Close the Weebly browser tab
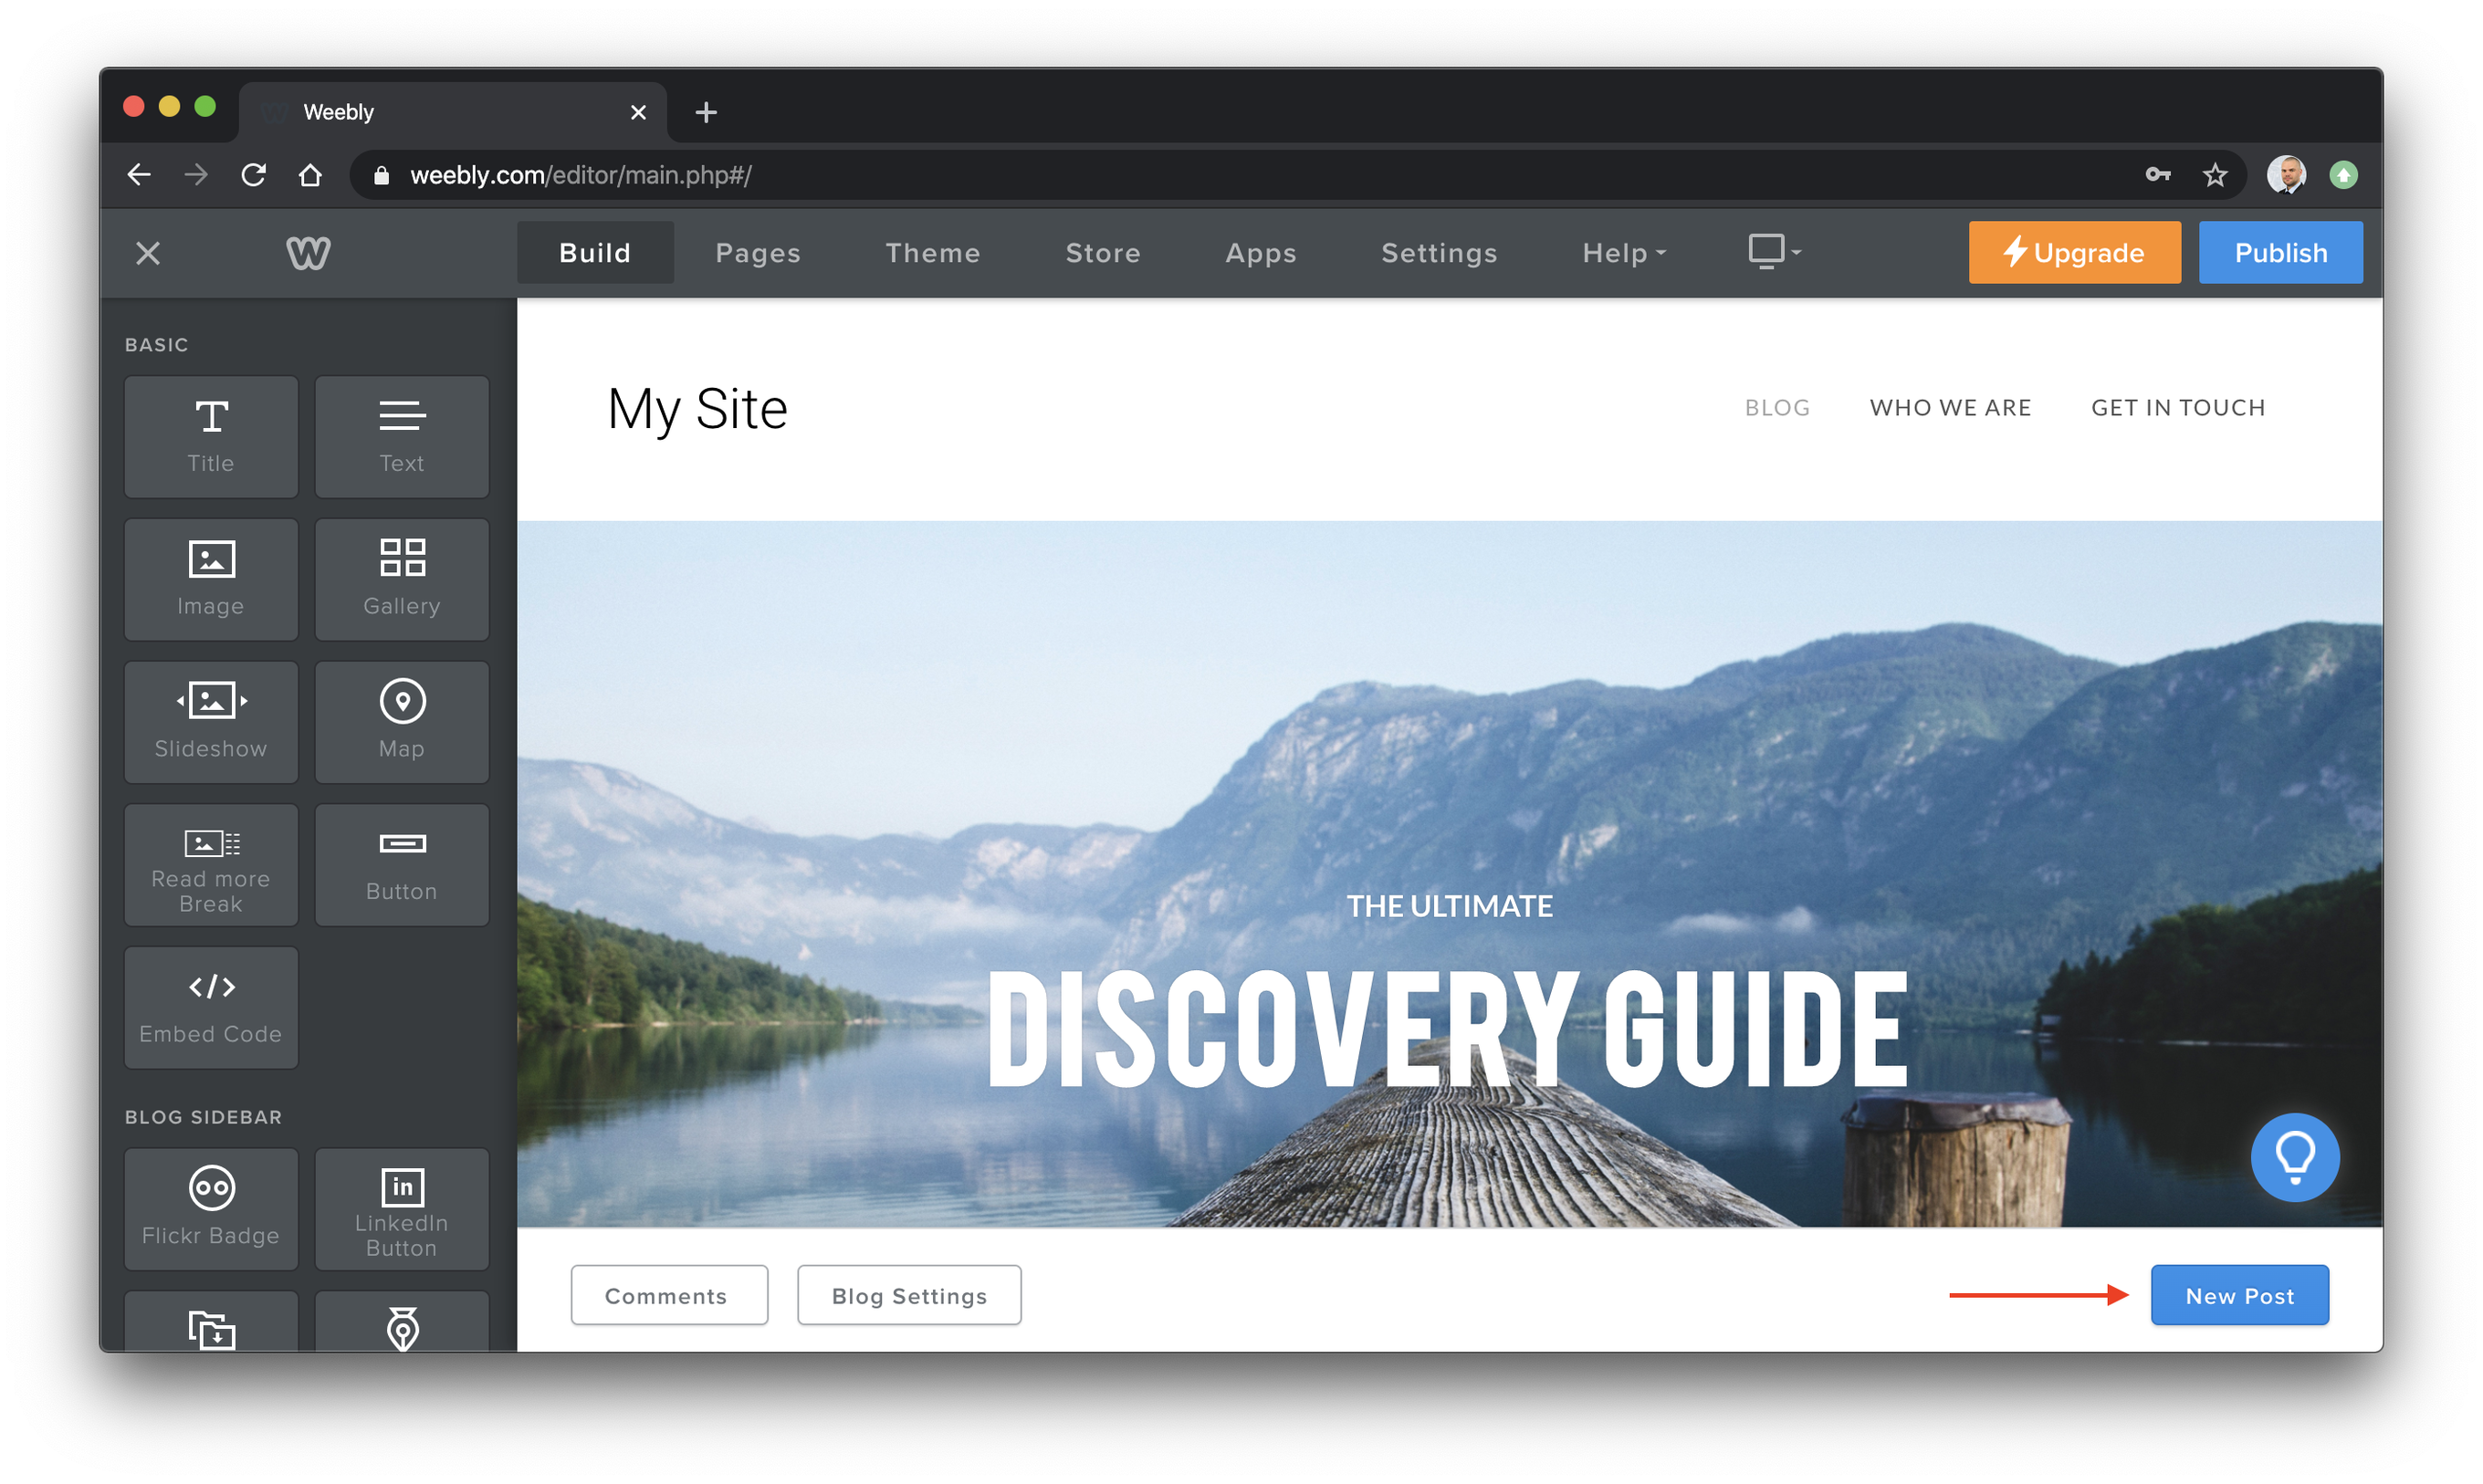The image size is (2483, 1484). click(638, 112)
